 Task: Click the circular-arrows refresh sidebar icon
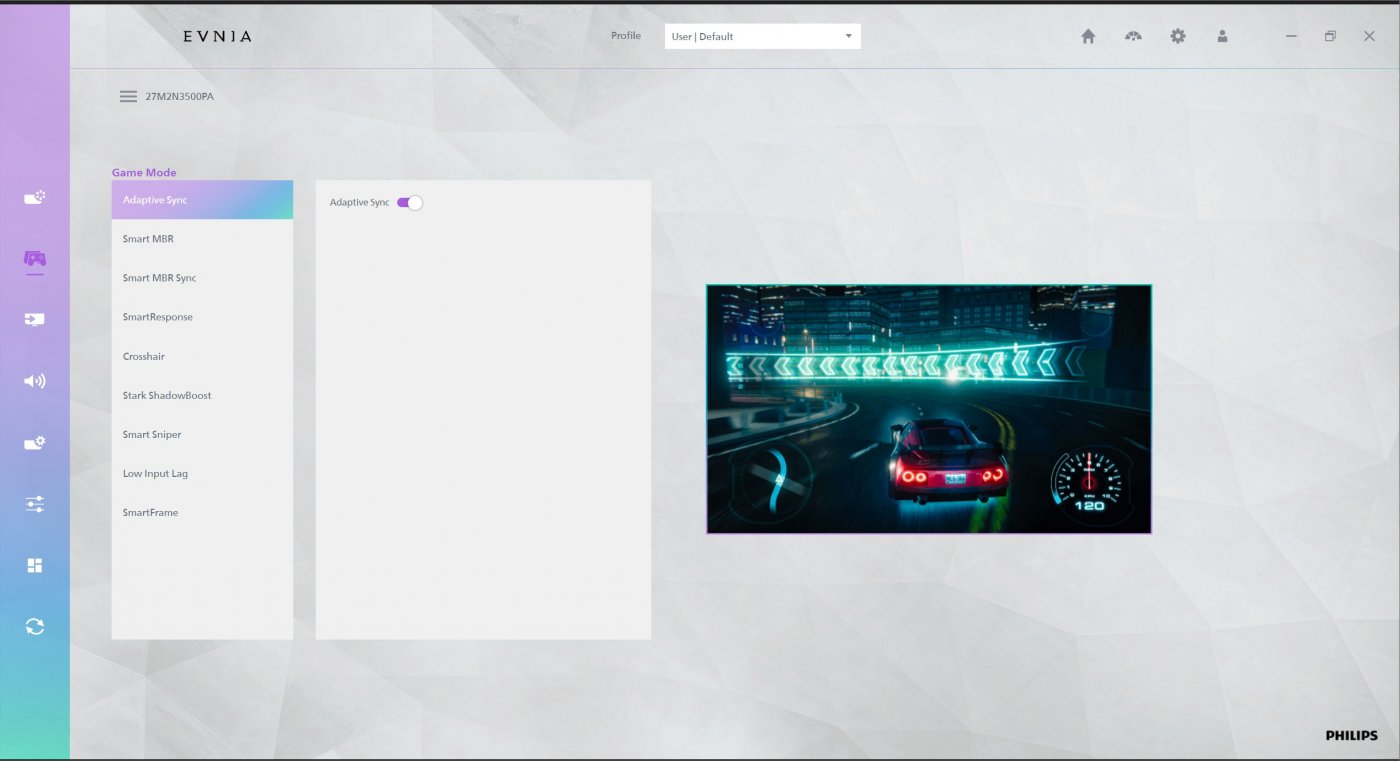click(x=35, y=627)
